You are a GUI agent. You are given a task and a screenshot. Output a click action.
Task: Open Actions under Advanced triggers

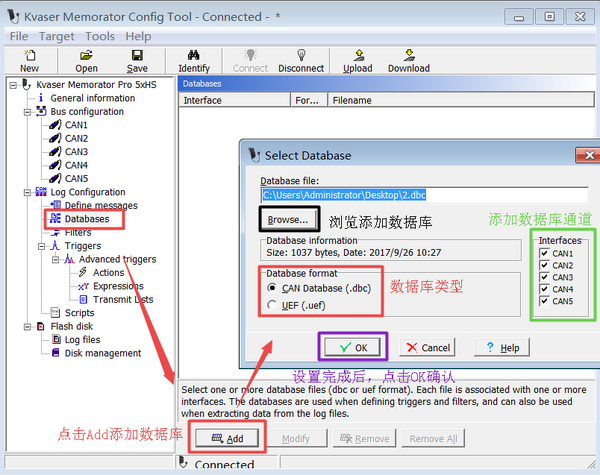(x=109, y=273)
